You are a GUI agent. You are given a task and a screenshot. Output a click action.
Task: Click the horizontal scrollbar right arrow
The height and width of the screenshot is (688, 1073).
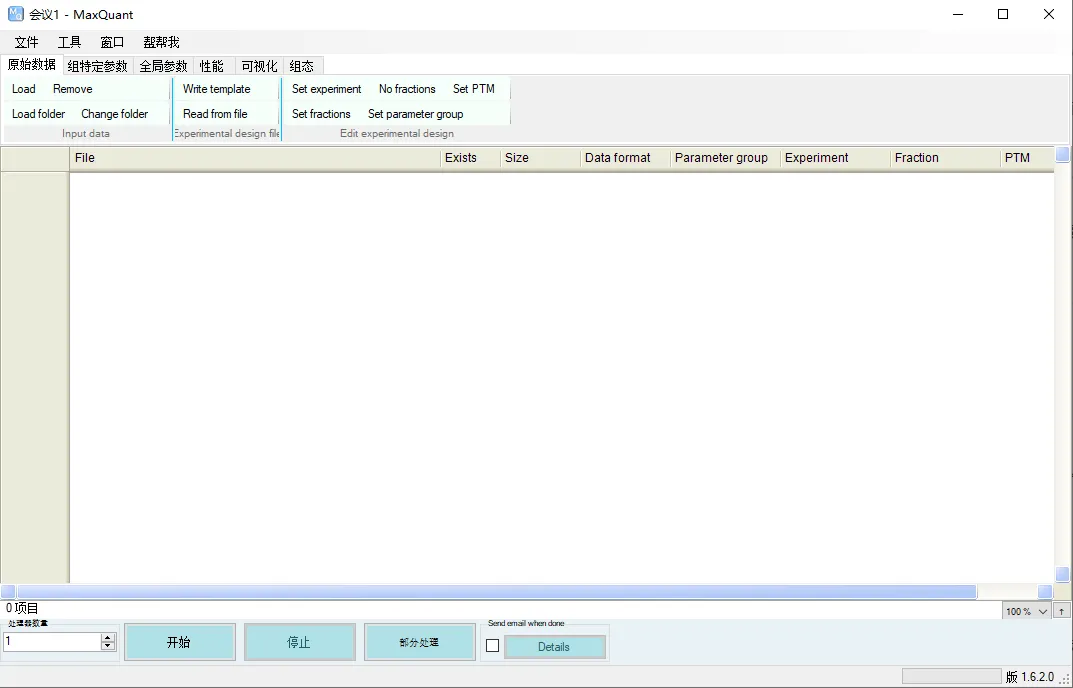coord(1045,591)
